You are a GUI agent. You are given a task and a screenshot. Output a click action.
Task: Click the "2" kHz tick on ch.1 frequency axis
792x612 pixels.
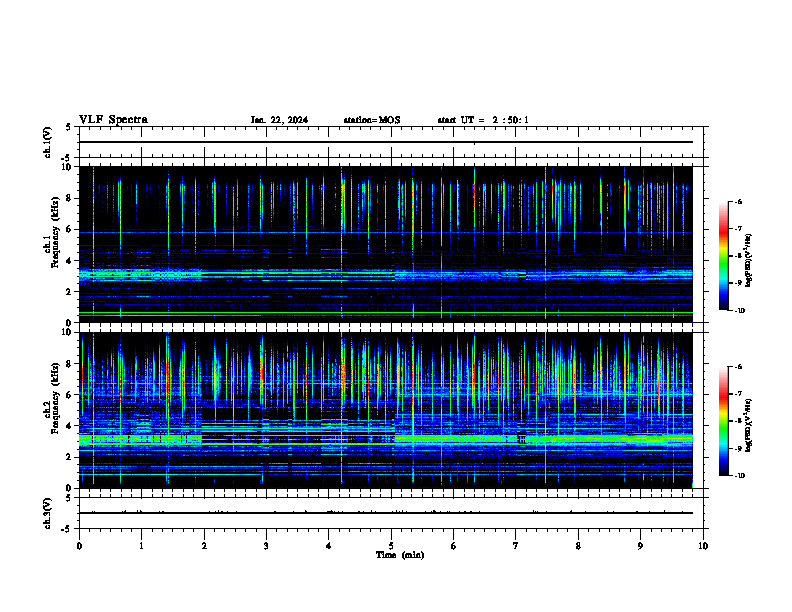tap(69, 292)
